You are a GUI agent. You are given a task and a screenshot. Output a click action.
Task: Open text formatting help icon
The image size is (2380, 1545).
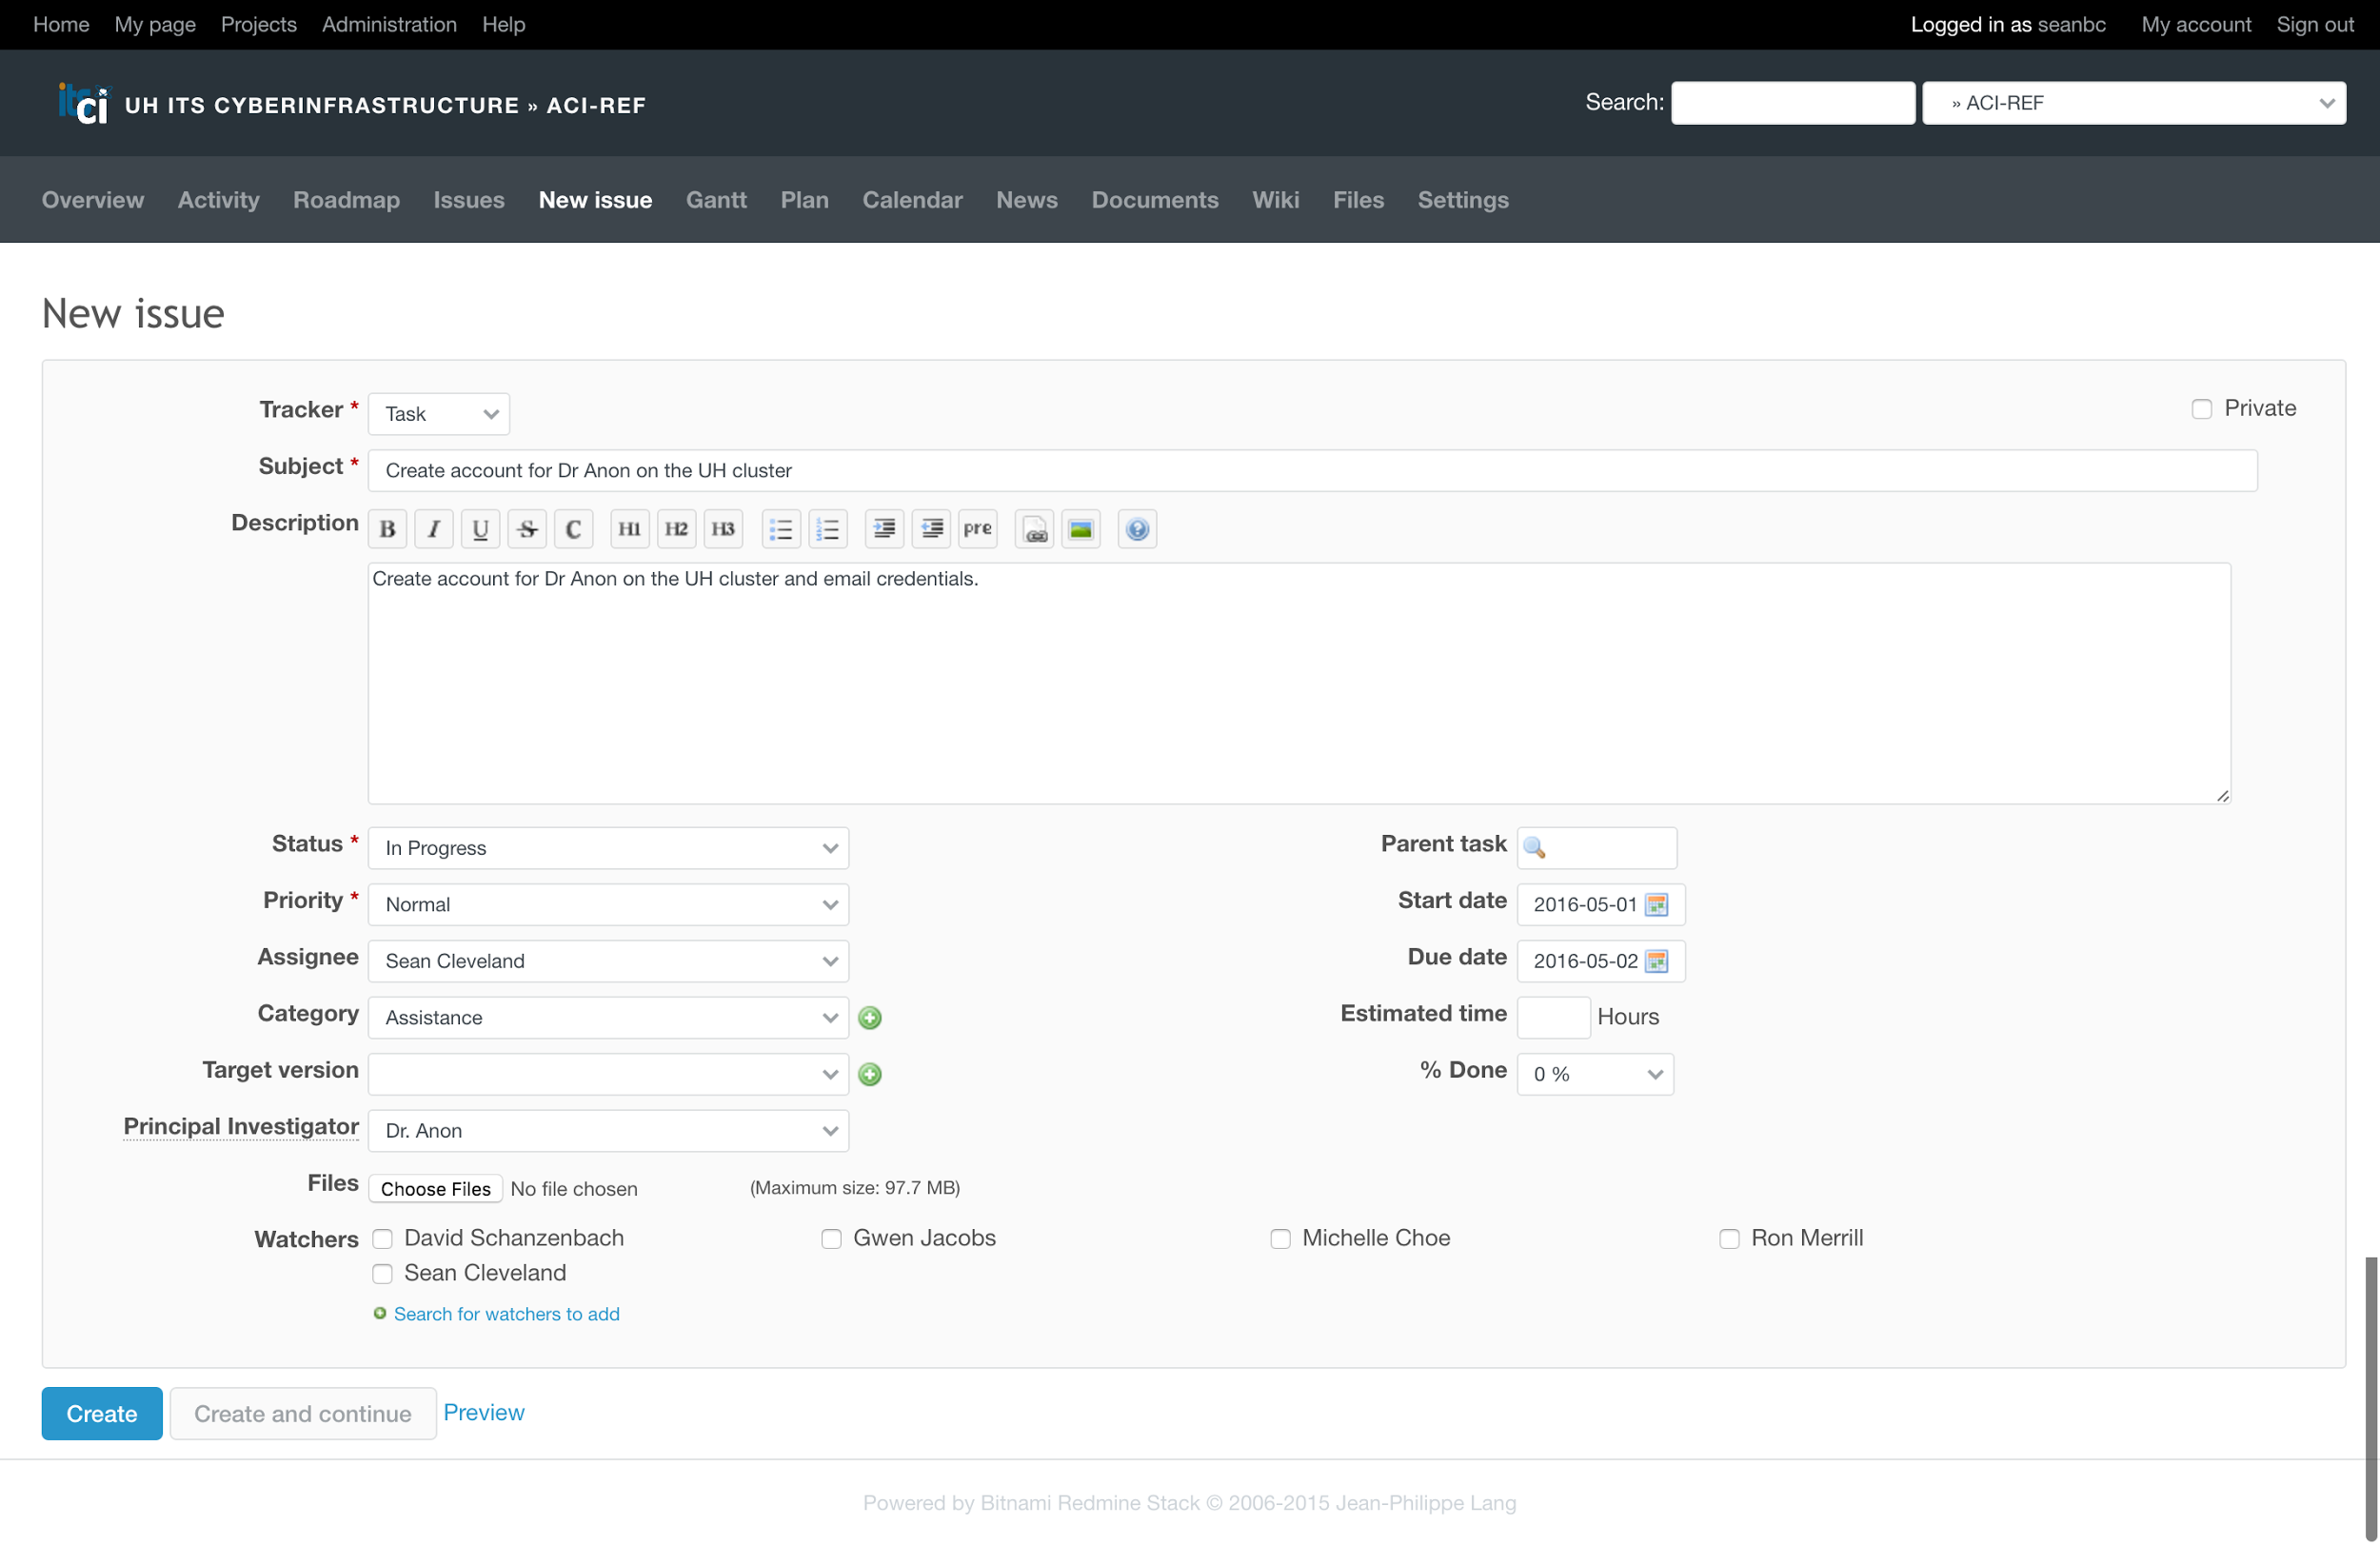pyautogui.click(x=1137, y=529)
